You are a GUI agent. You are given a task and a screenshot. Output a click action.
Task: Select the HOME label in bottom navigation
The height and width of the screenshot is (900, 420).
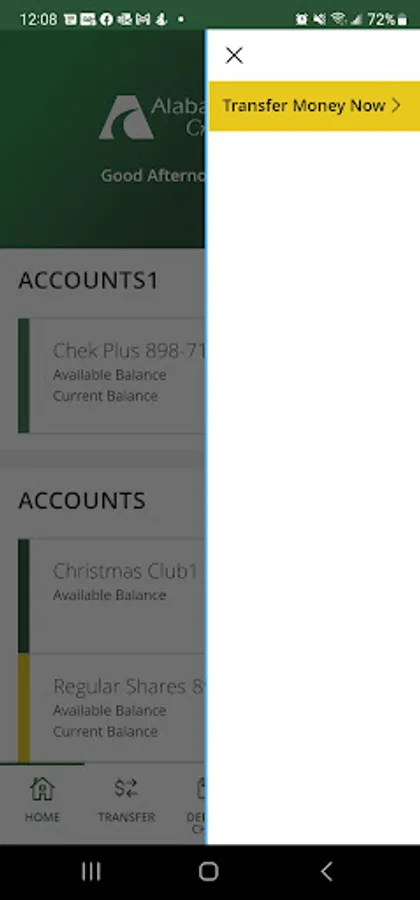42,817
